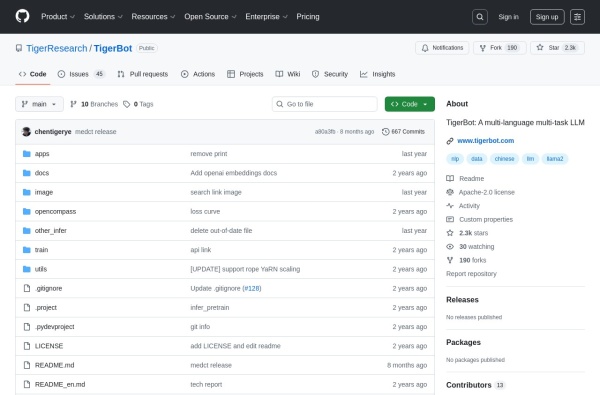Open the .pydevproject file

tap(55, 327)
